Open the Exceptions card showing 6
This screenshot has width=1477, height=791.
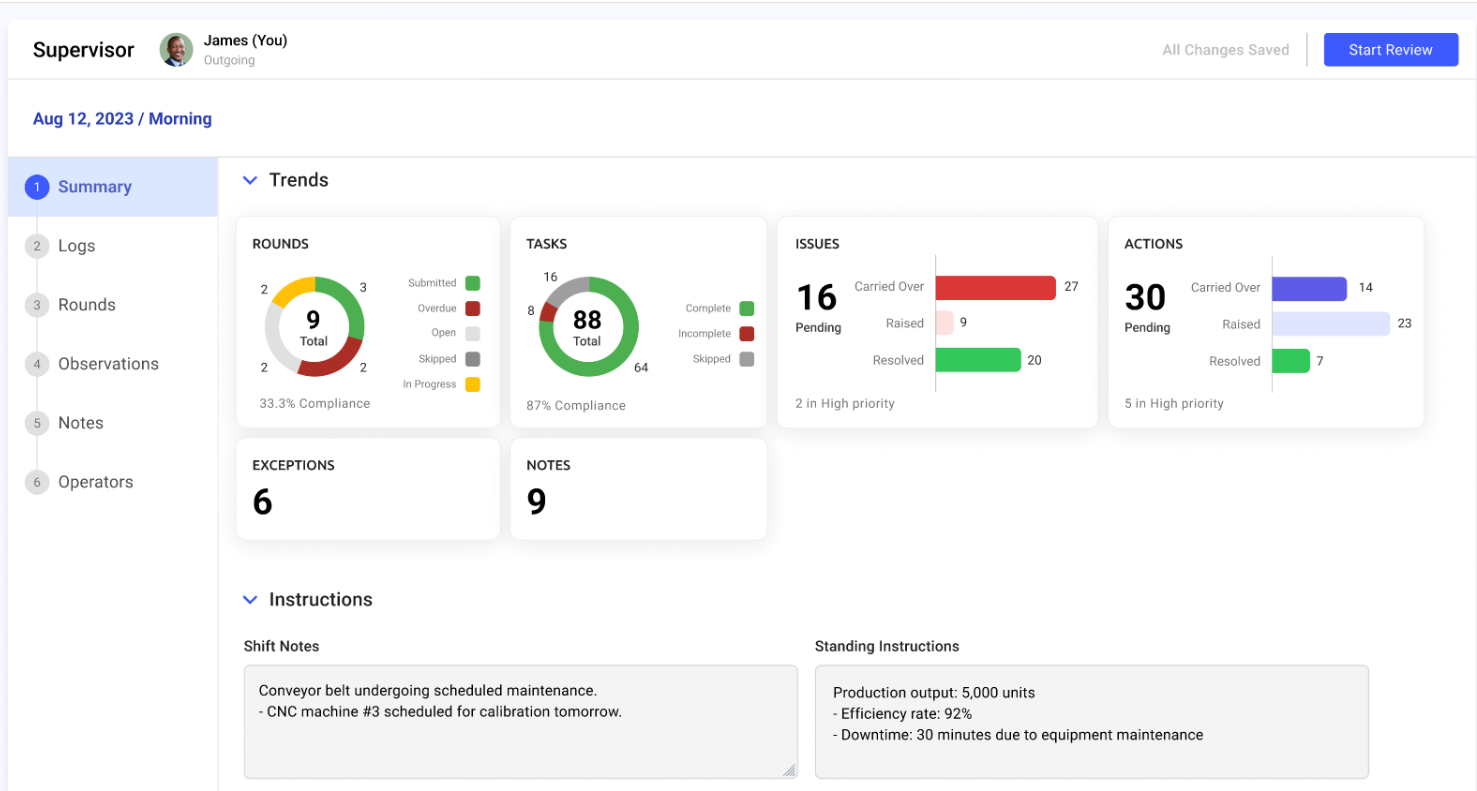point(367,489)
